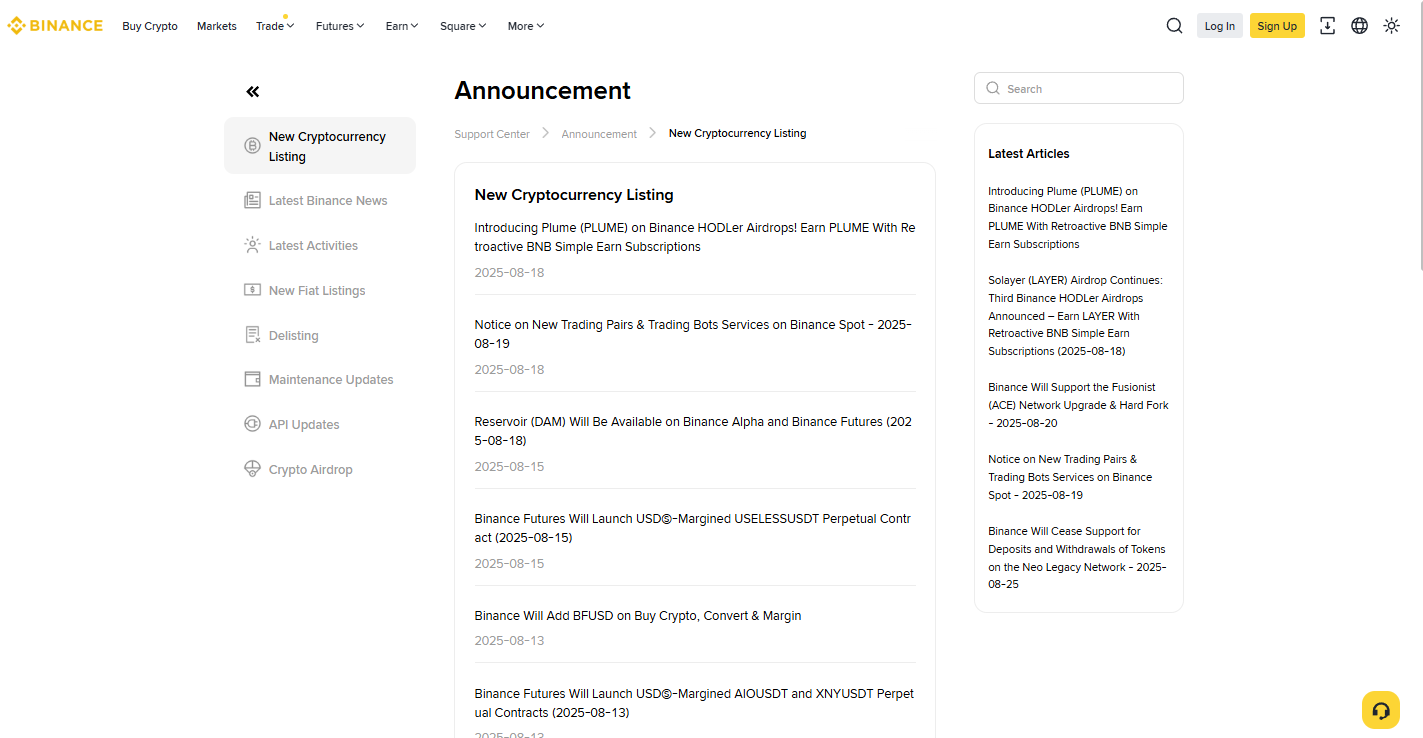The width and height of the screenshot is (1423, 738).
Task: Click the download app icon
Action: pyautogui.click(x=1327, y=26)
